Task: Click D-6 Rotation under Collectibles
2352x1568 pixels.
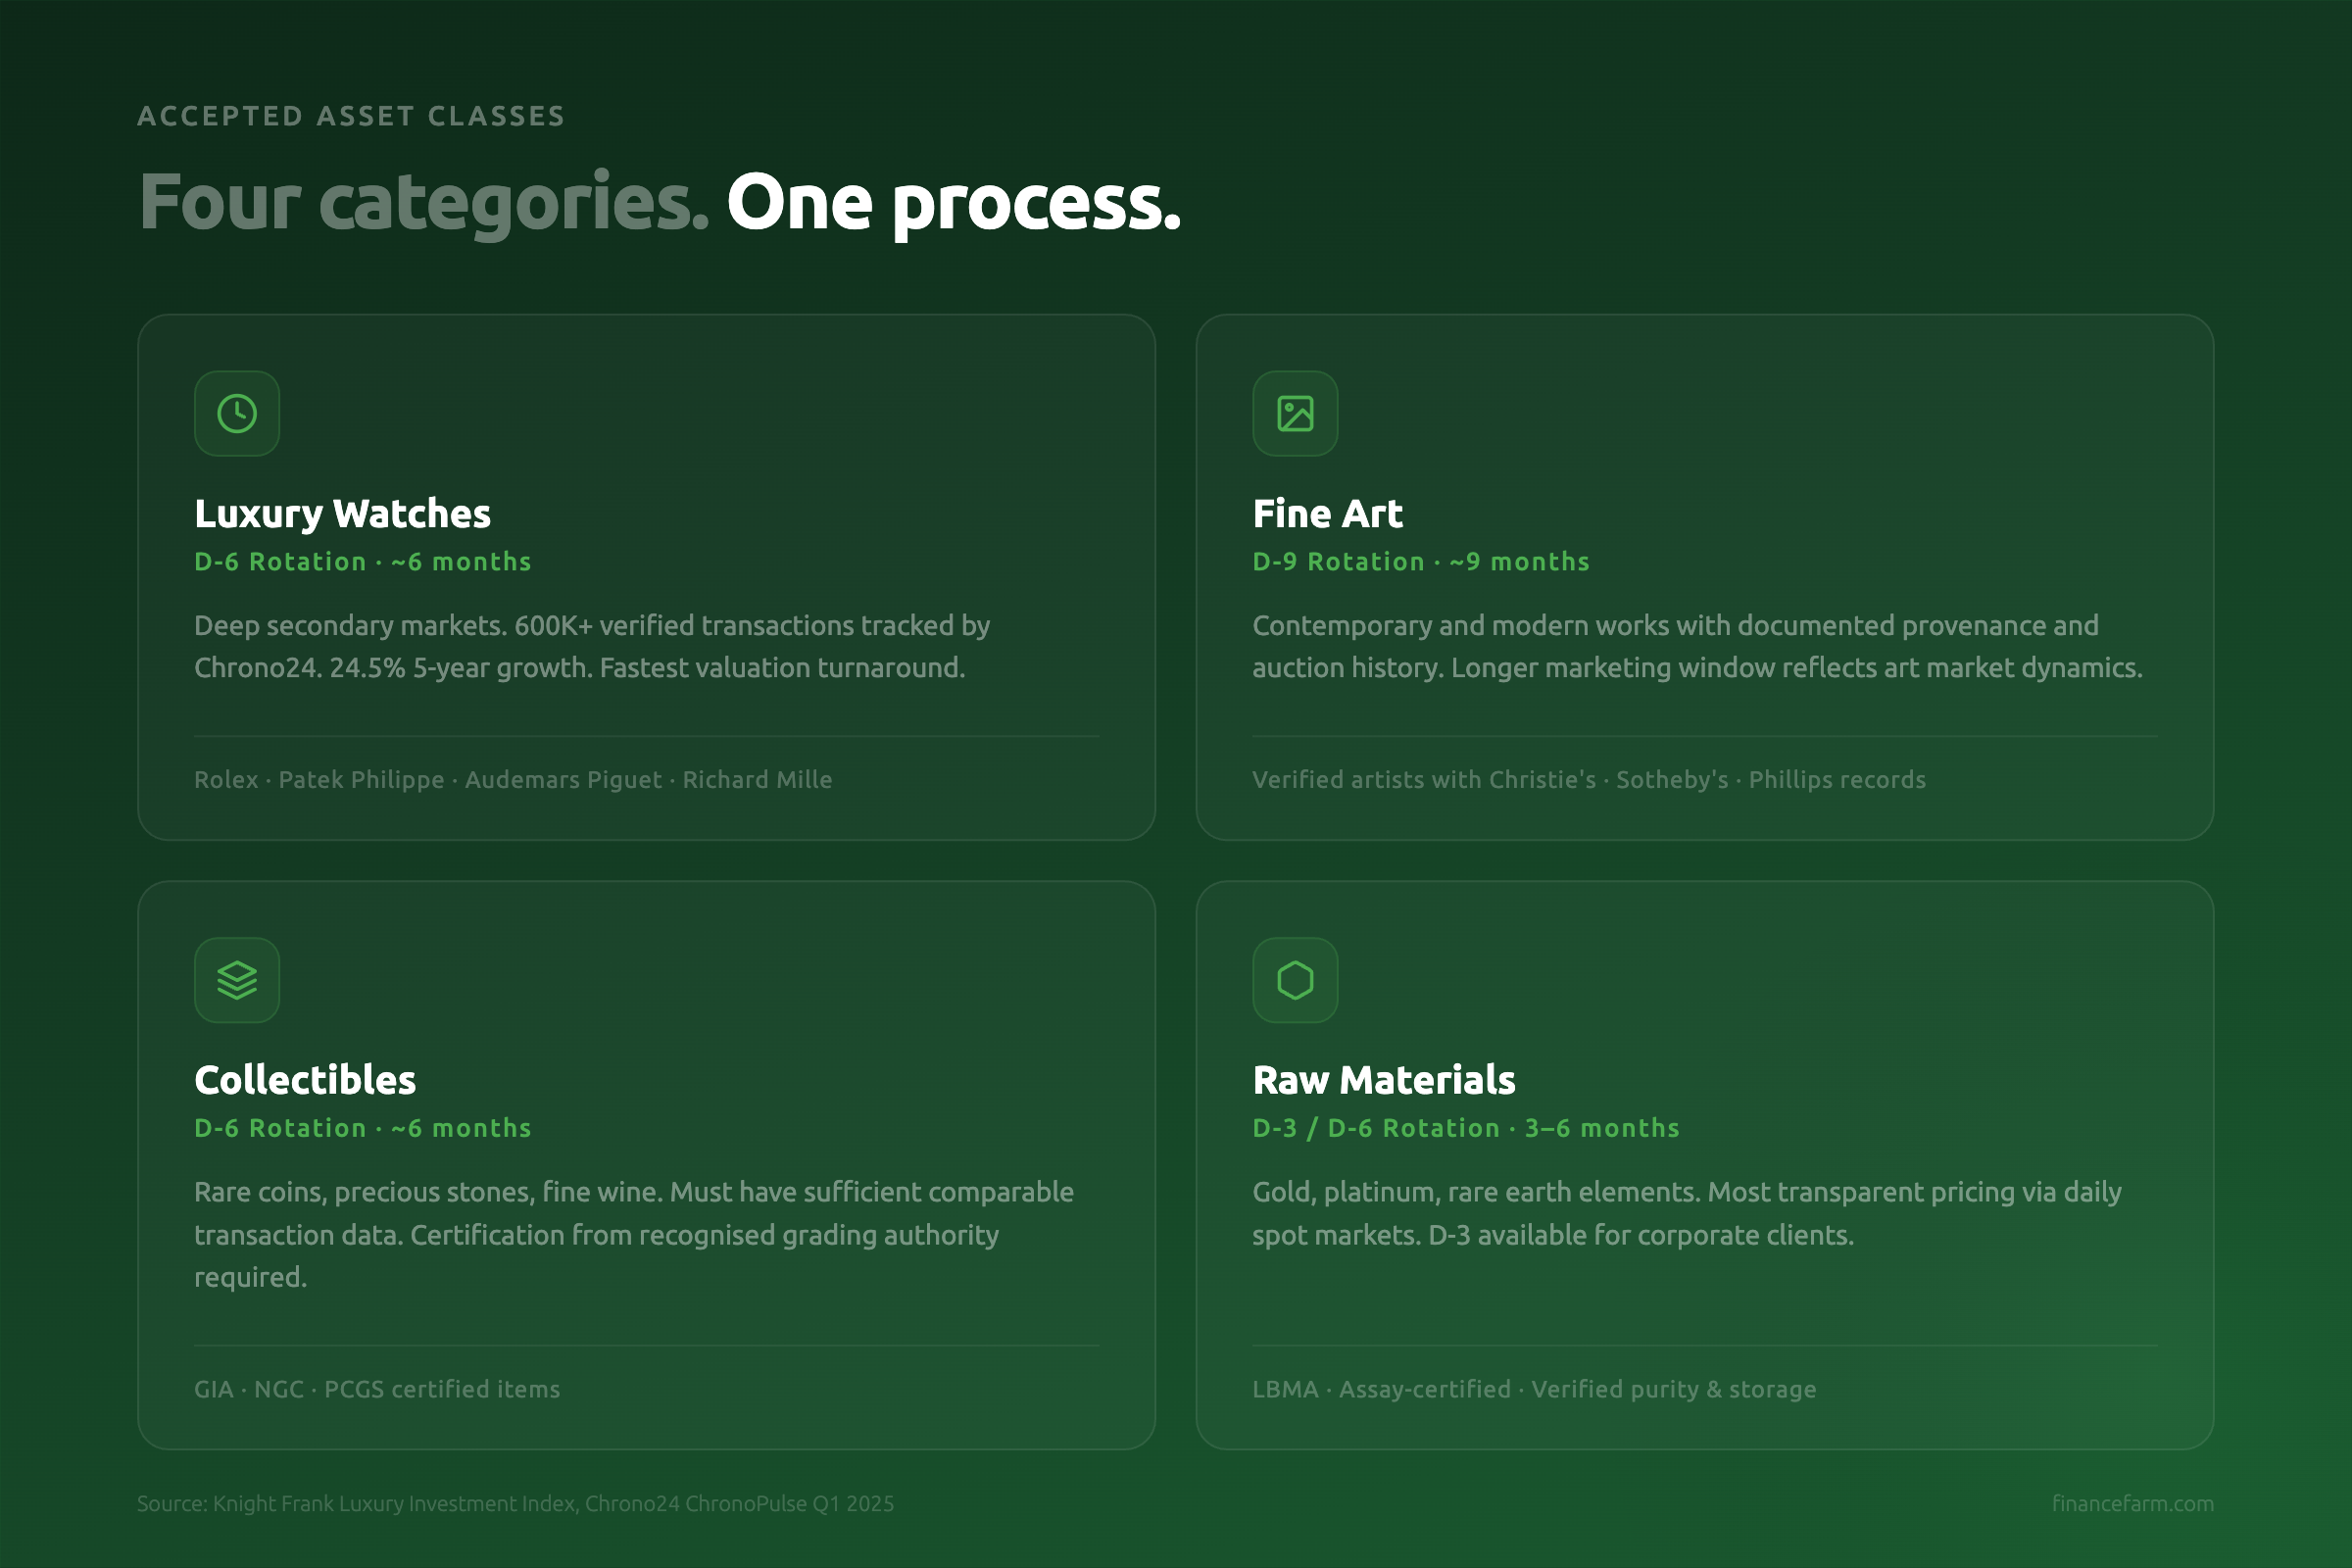Action: (x=362, y=1128)
